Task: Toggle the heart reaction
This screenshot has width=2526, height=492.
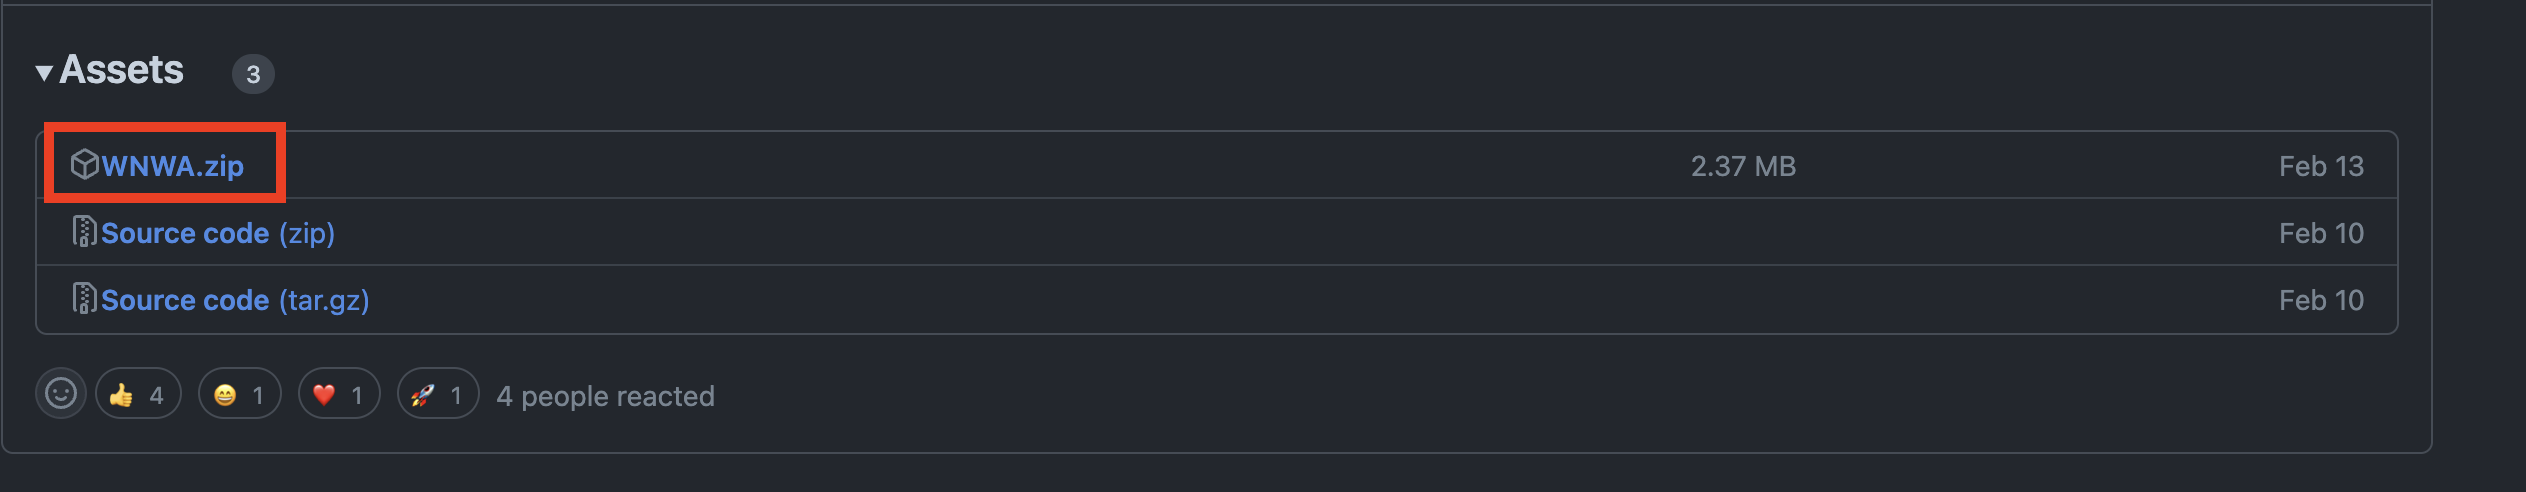Action: tap(339, 395)
